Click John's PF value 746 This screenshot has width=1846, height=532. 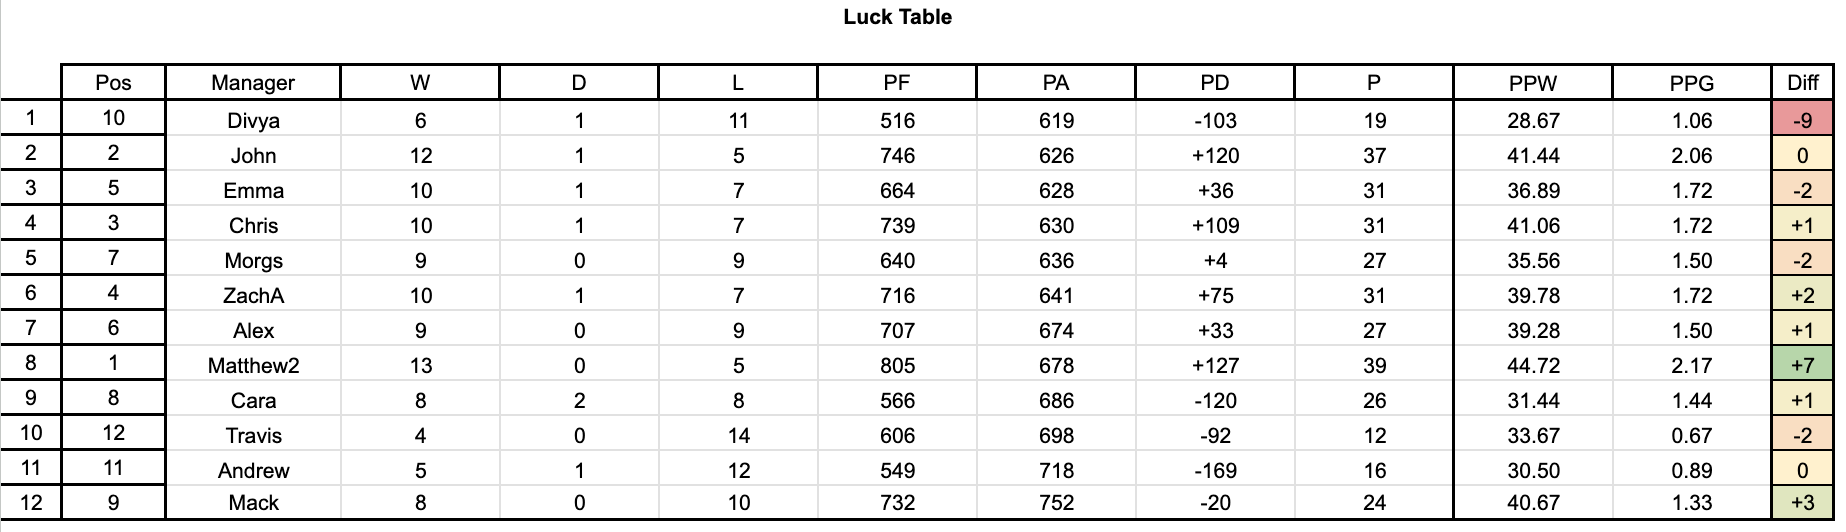pos(897,156)
